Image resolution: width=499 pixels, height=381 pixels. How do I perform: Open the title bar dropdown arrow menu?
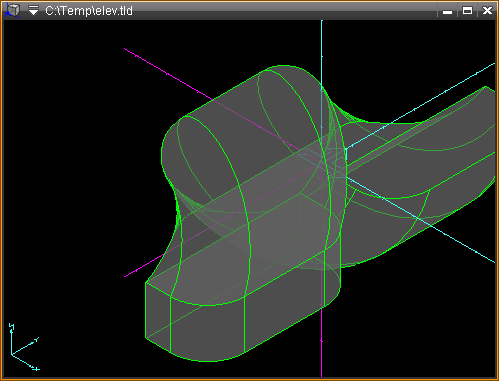pos(33,11)
